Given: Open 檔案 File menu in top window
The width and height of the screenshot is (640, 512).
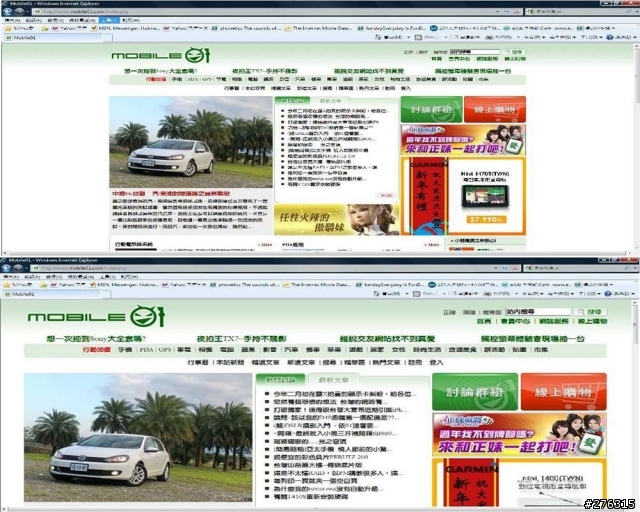Looking at the screenshot, I should click(x=11, y=20).
